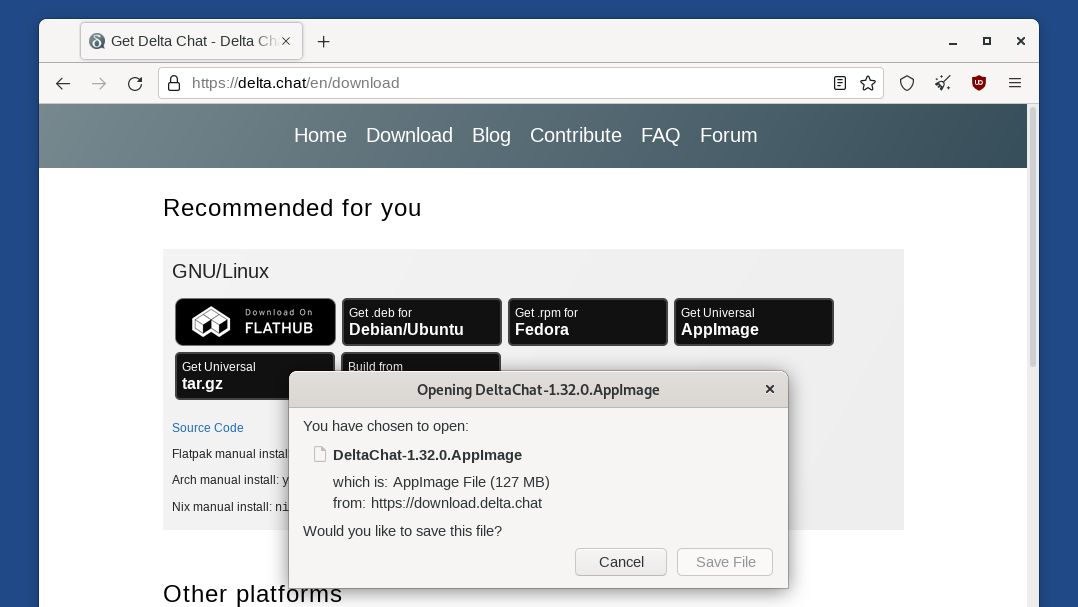Cancel the file download dialog
Image resolution: width=1078 pixels, height=607 pixels.
(x=621, y=562)
